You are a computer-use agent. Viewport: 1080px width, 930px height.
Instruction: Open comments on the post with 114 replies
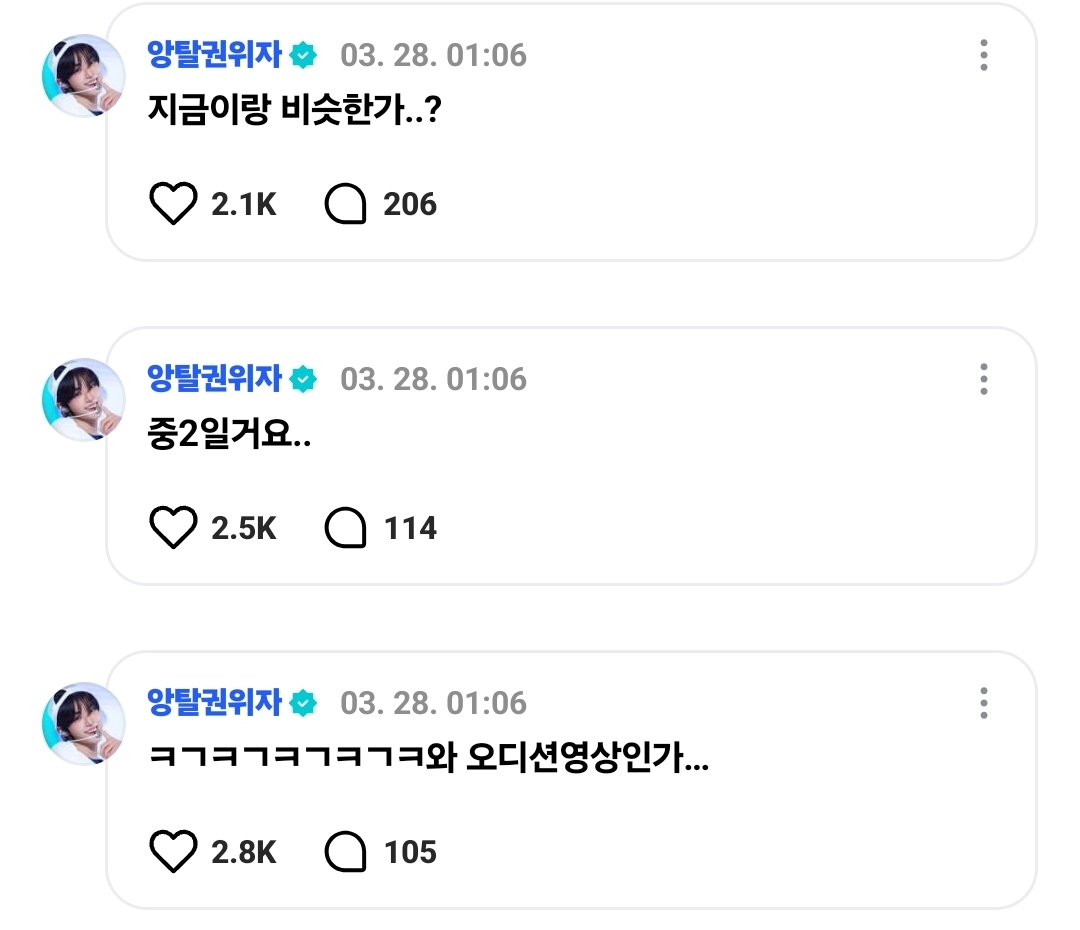point(345,528)
